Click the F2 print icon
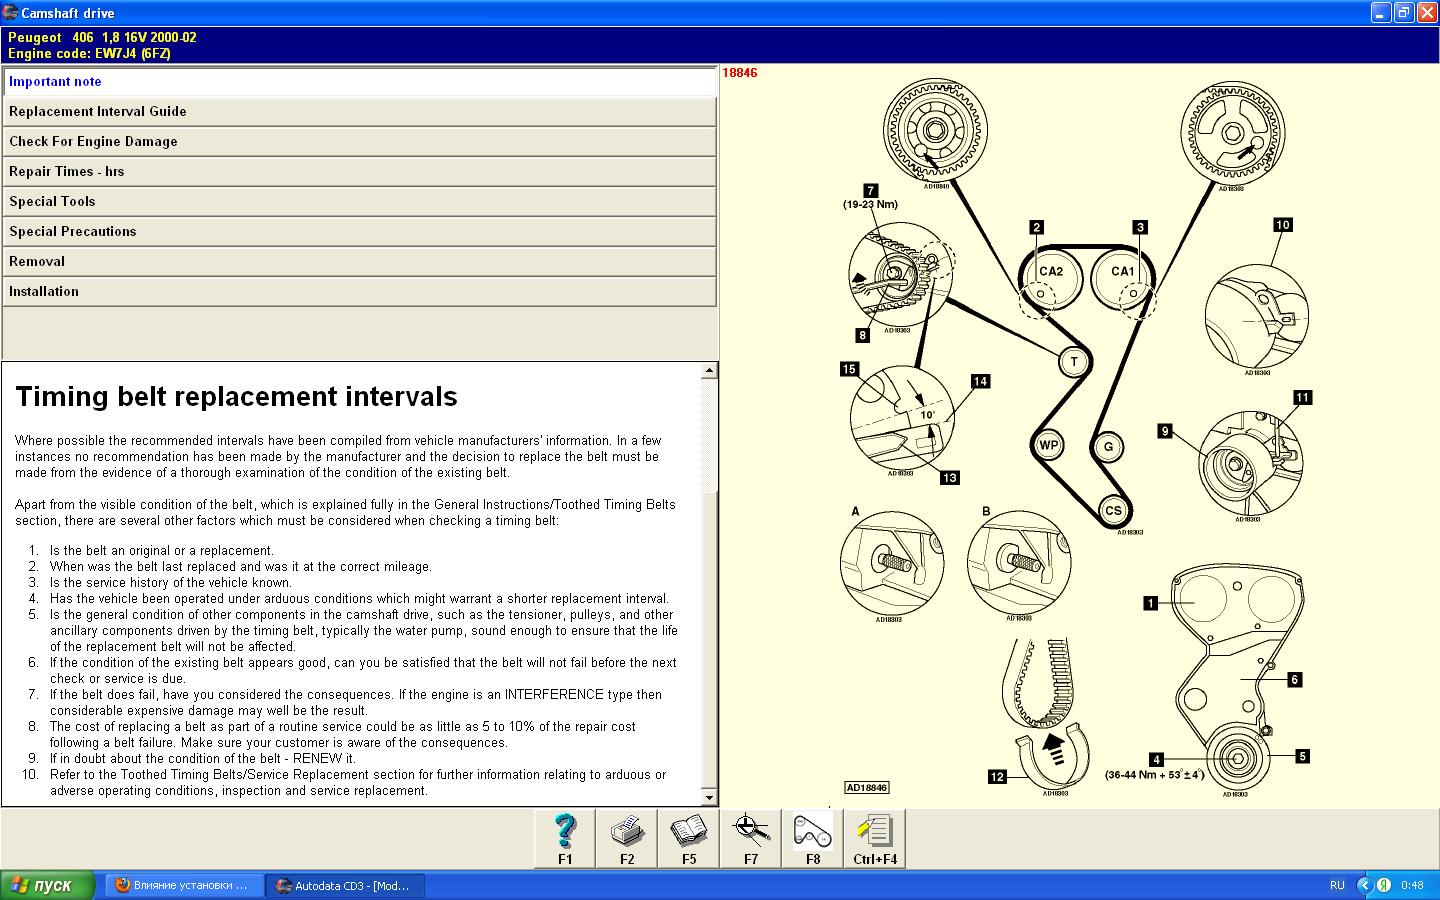 point(627,838)
